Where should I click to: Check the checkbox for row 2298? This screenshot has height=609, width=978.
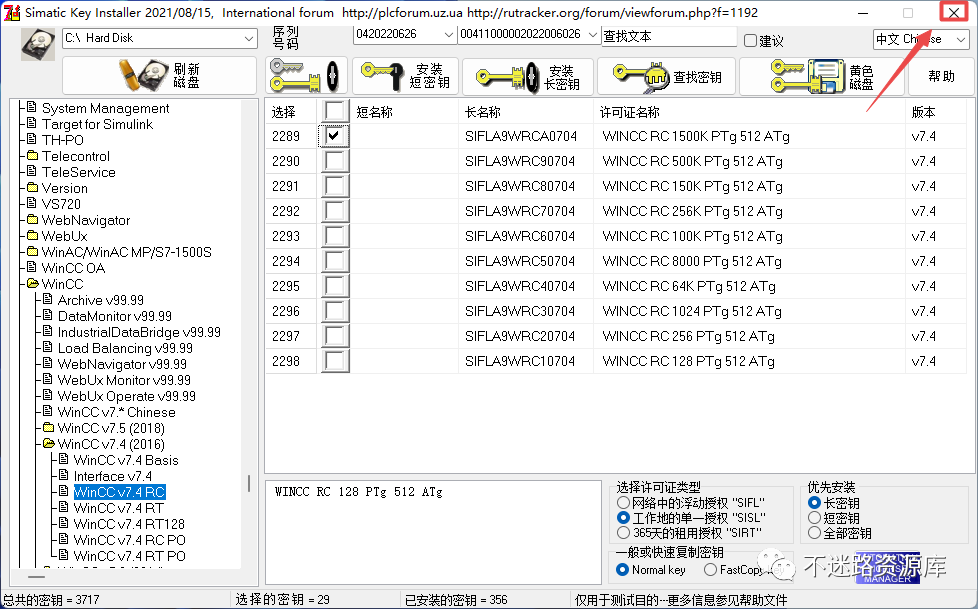pyautogui.click(x=335, y=360)
